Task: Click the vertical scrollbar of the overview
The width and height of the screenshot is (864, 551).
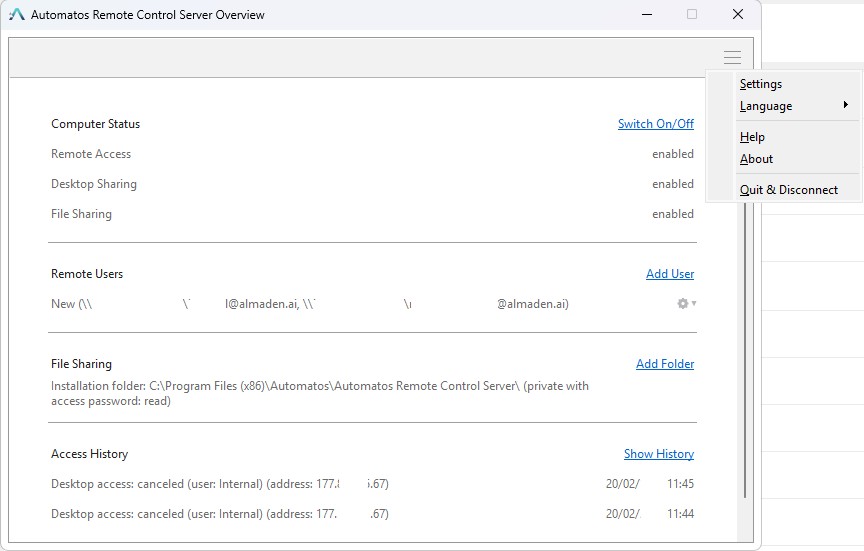Action: click(745, 350)
